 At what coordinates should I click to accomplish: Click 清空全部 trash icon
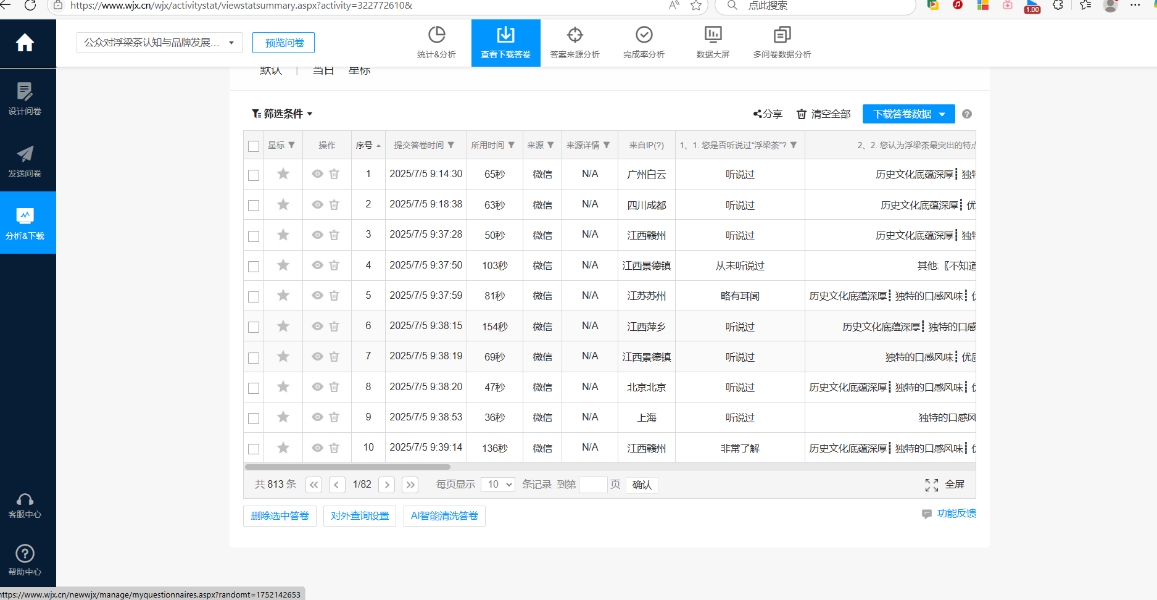coord(801,114)
